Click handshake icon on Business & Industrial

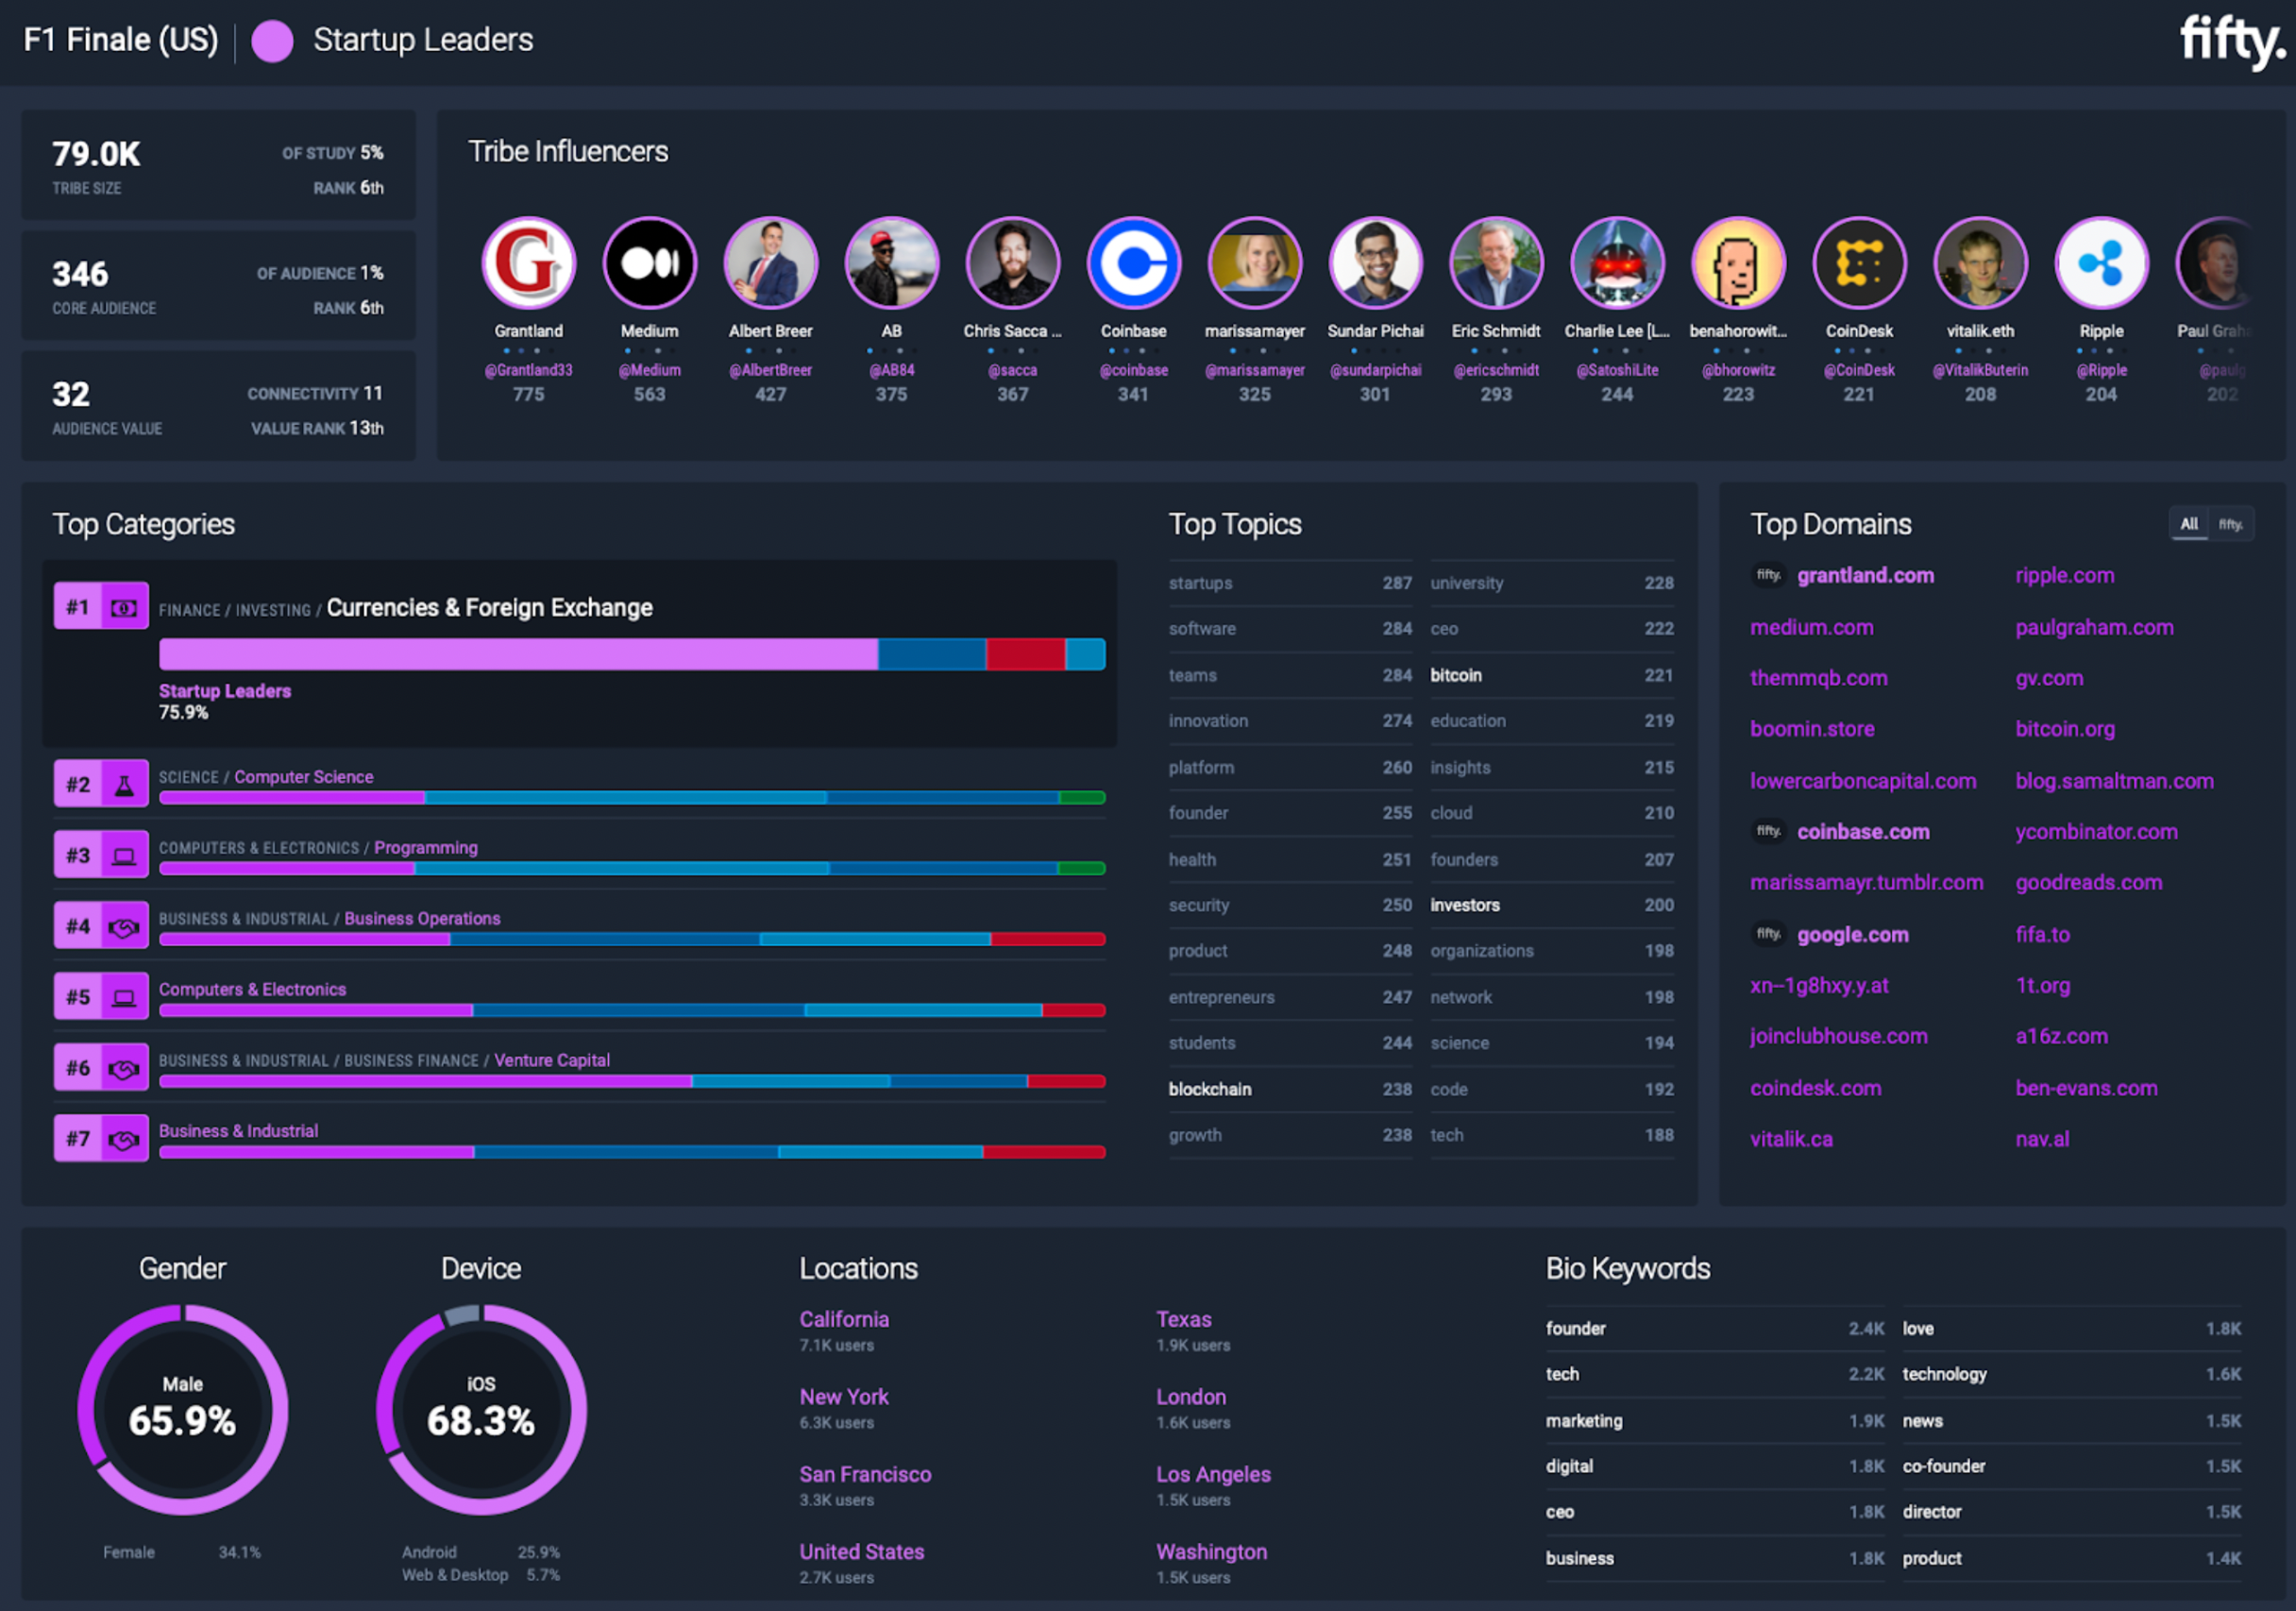pyautogui.click(x=124, y=1139)
